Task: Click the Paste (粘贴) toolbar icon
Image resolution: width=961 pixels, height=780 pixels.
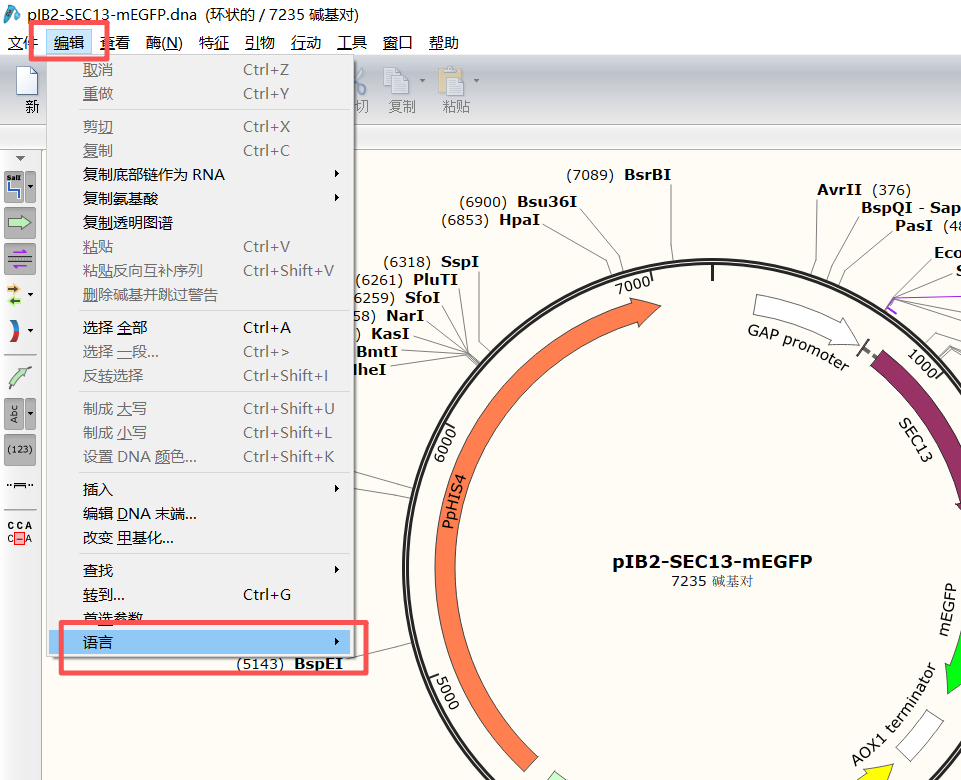Action: 451,81
